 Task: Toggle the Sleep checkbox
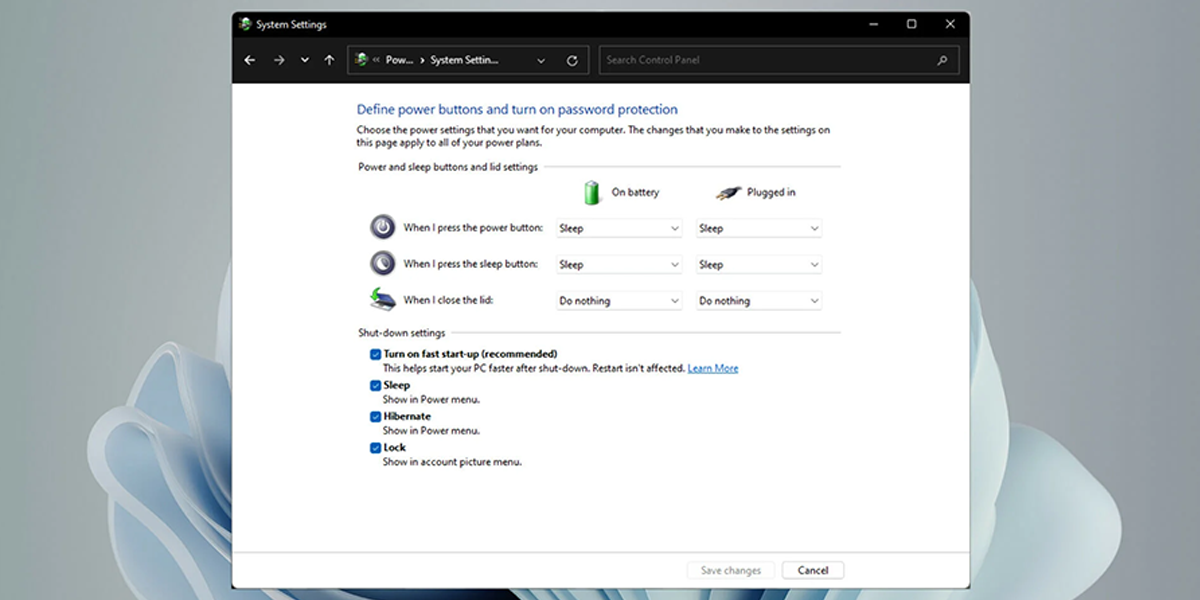coord(375,385)
